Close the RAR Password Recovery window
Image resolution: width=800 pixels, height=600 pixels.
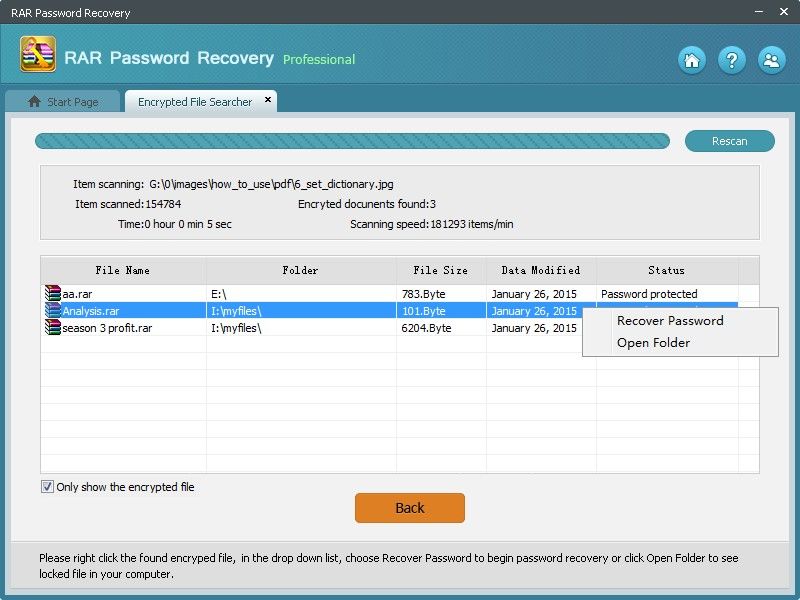[x=784, y=11]
